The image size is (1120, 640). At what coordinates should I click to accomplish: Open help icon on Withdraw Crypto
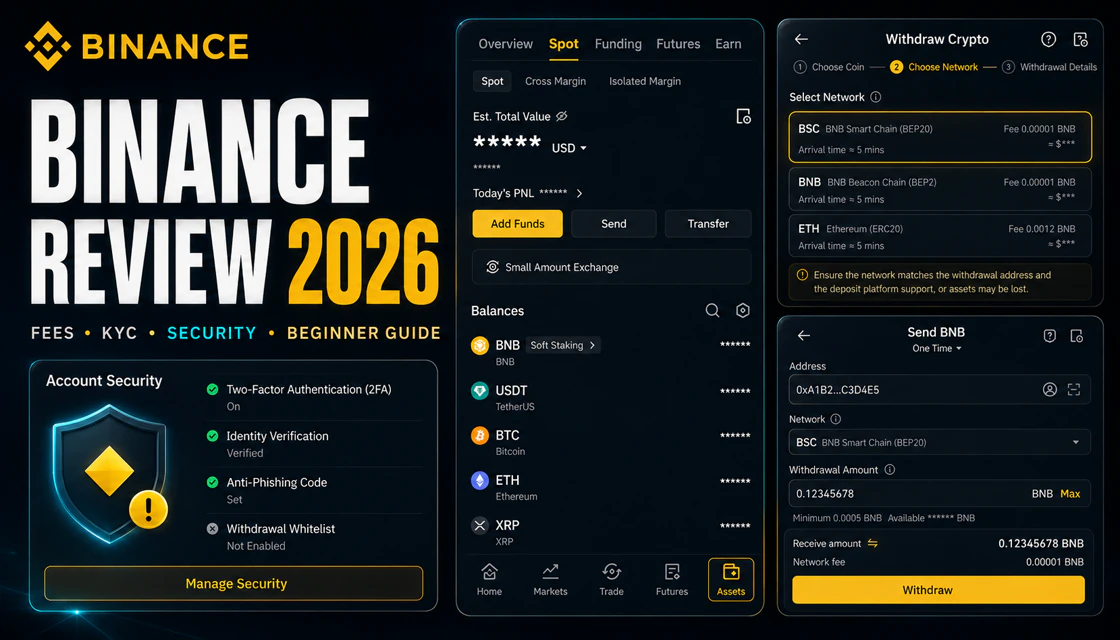coord(1049,39)
